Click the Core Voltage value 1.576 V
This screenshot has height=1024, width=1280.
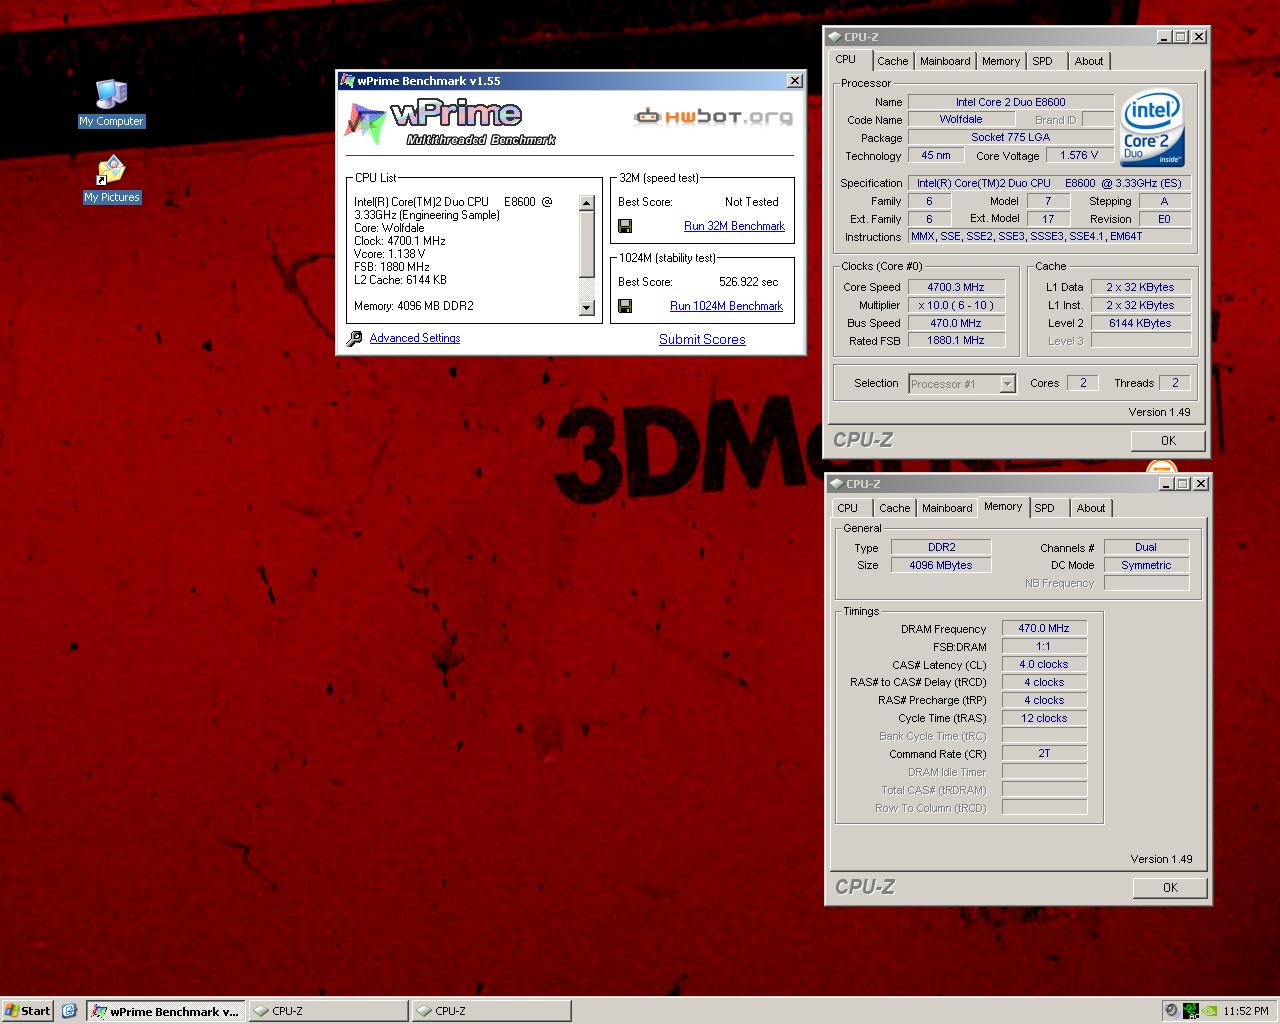[x=1079, y=155]
